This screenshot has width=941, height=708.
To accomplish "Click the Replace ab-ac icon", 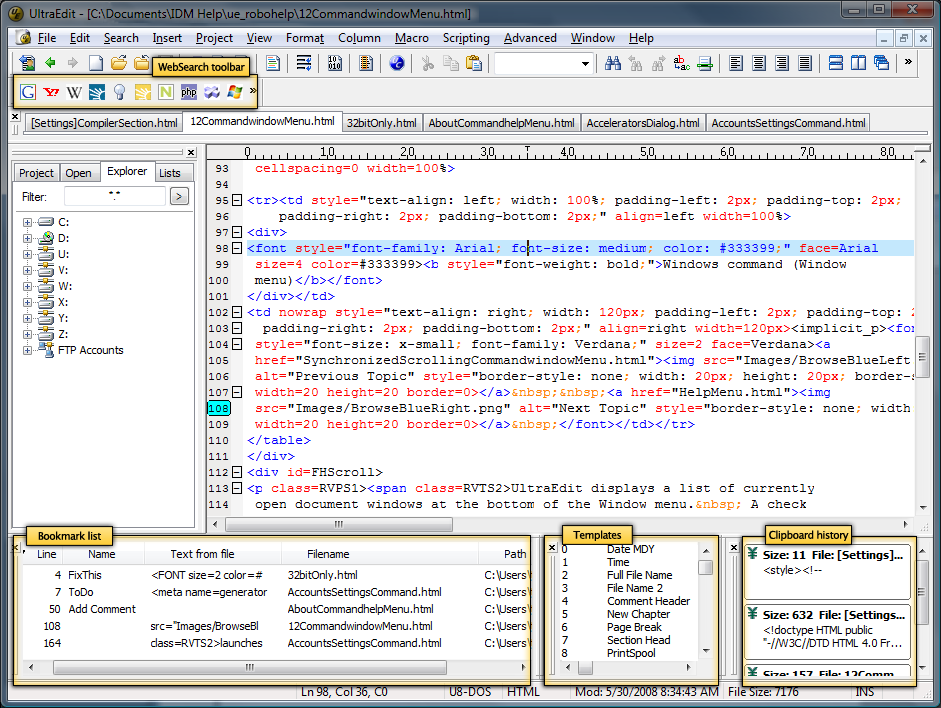I will (682, 63).
